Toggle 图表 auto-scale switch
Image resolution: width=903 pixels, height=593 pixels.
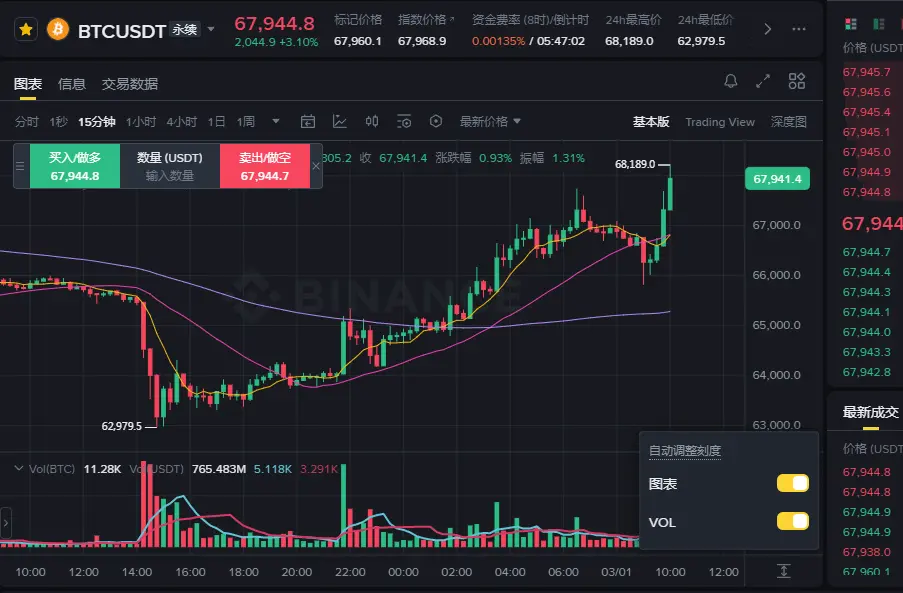pyautogui.click(x=792, y=483)
